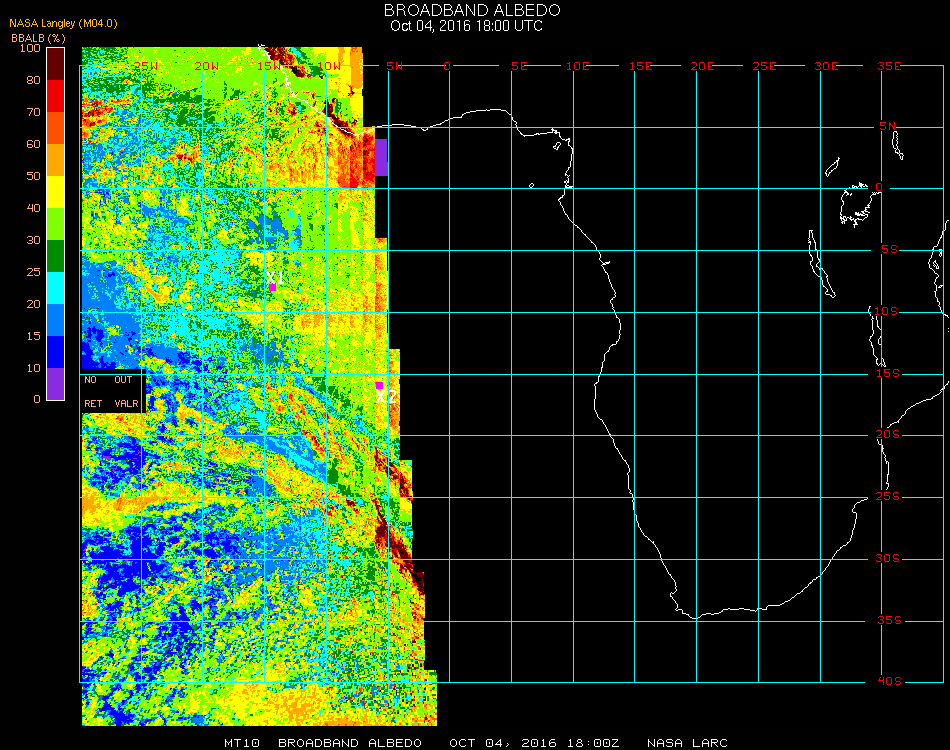Click the purple no-data rectangle near 5W

click(x=381, y=158)
